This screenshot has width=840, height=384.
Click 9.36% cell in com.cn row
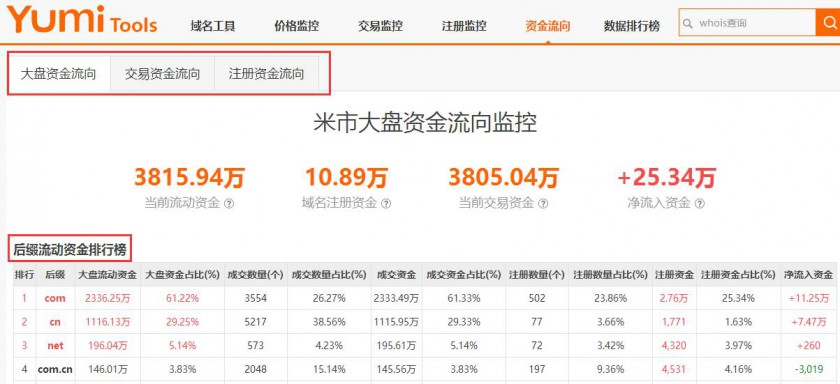pos(610,369)
